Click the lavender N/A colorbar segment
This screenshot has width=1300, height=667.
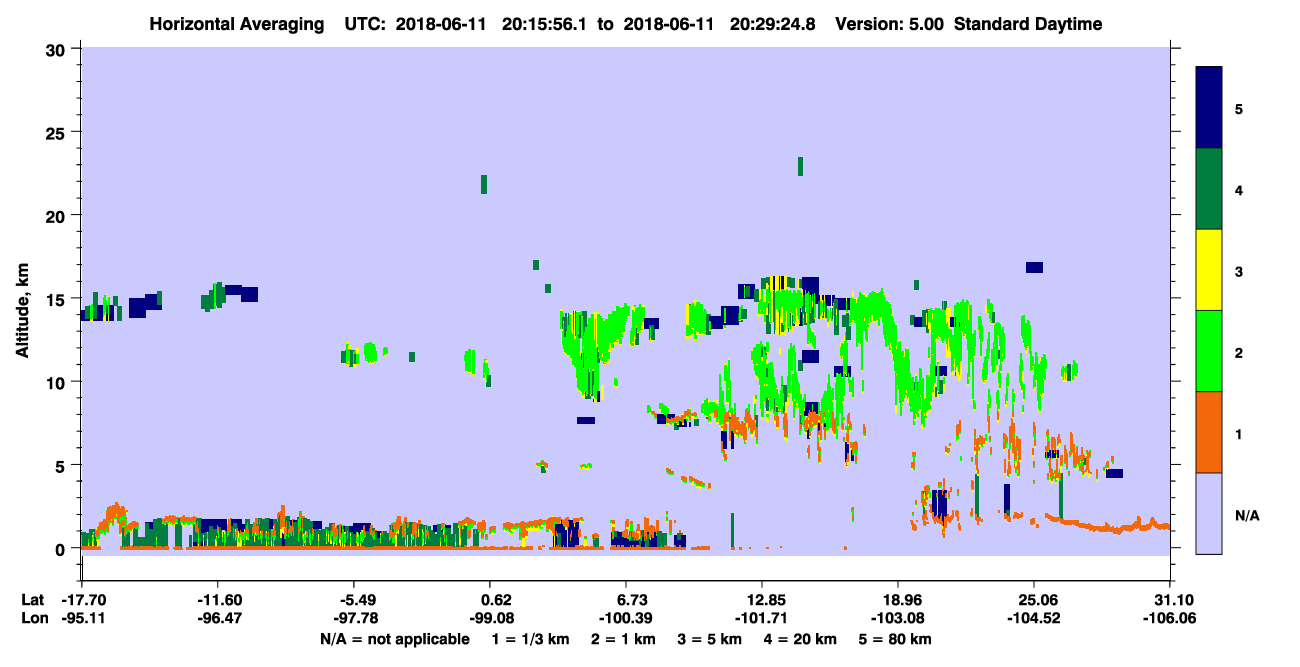(1209, 513)
